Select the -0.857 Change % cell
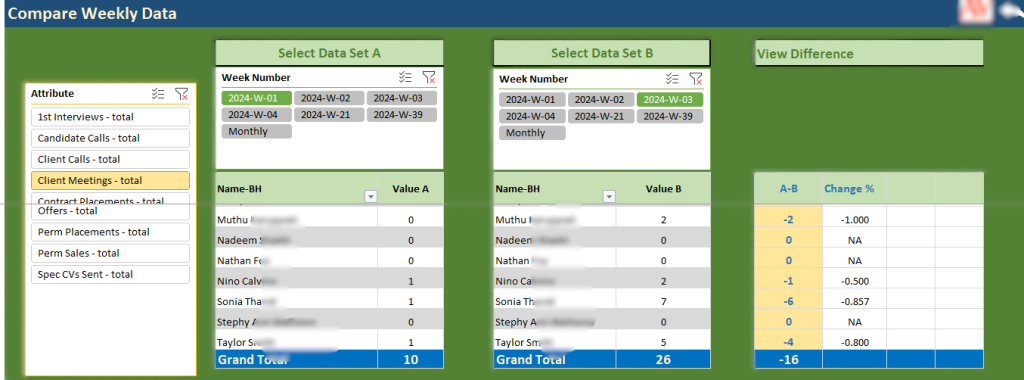 pos(854,302)
